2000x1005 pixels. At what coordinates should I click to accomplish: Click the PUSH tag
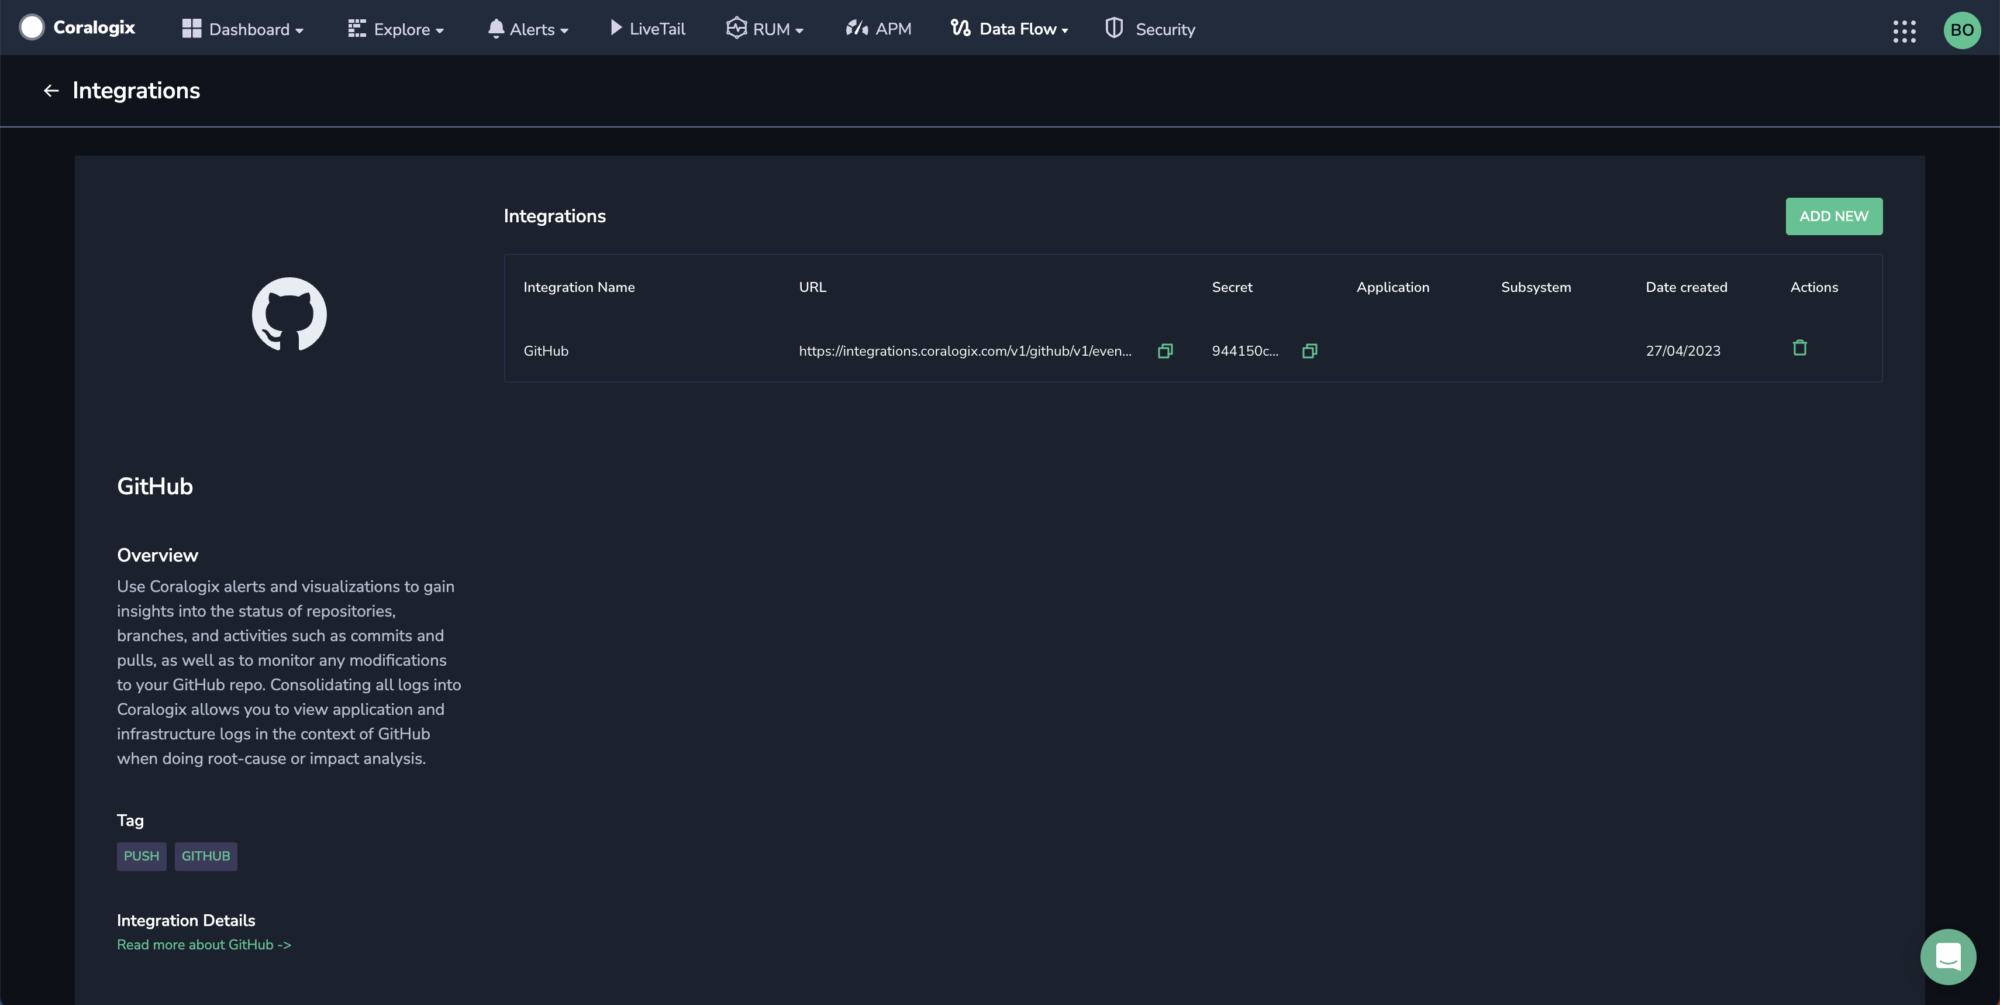[x=142, y=856]
